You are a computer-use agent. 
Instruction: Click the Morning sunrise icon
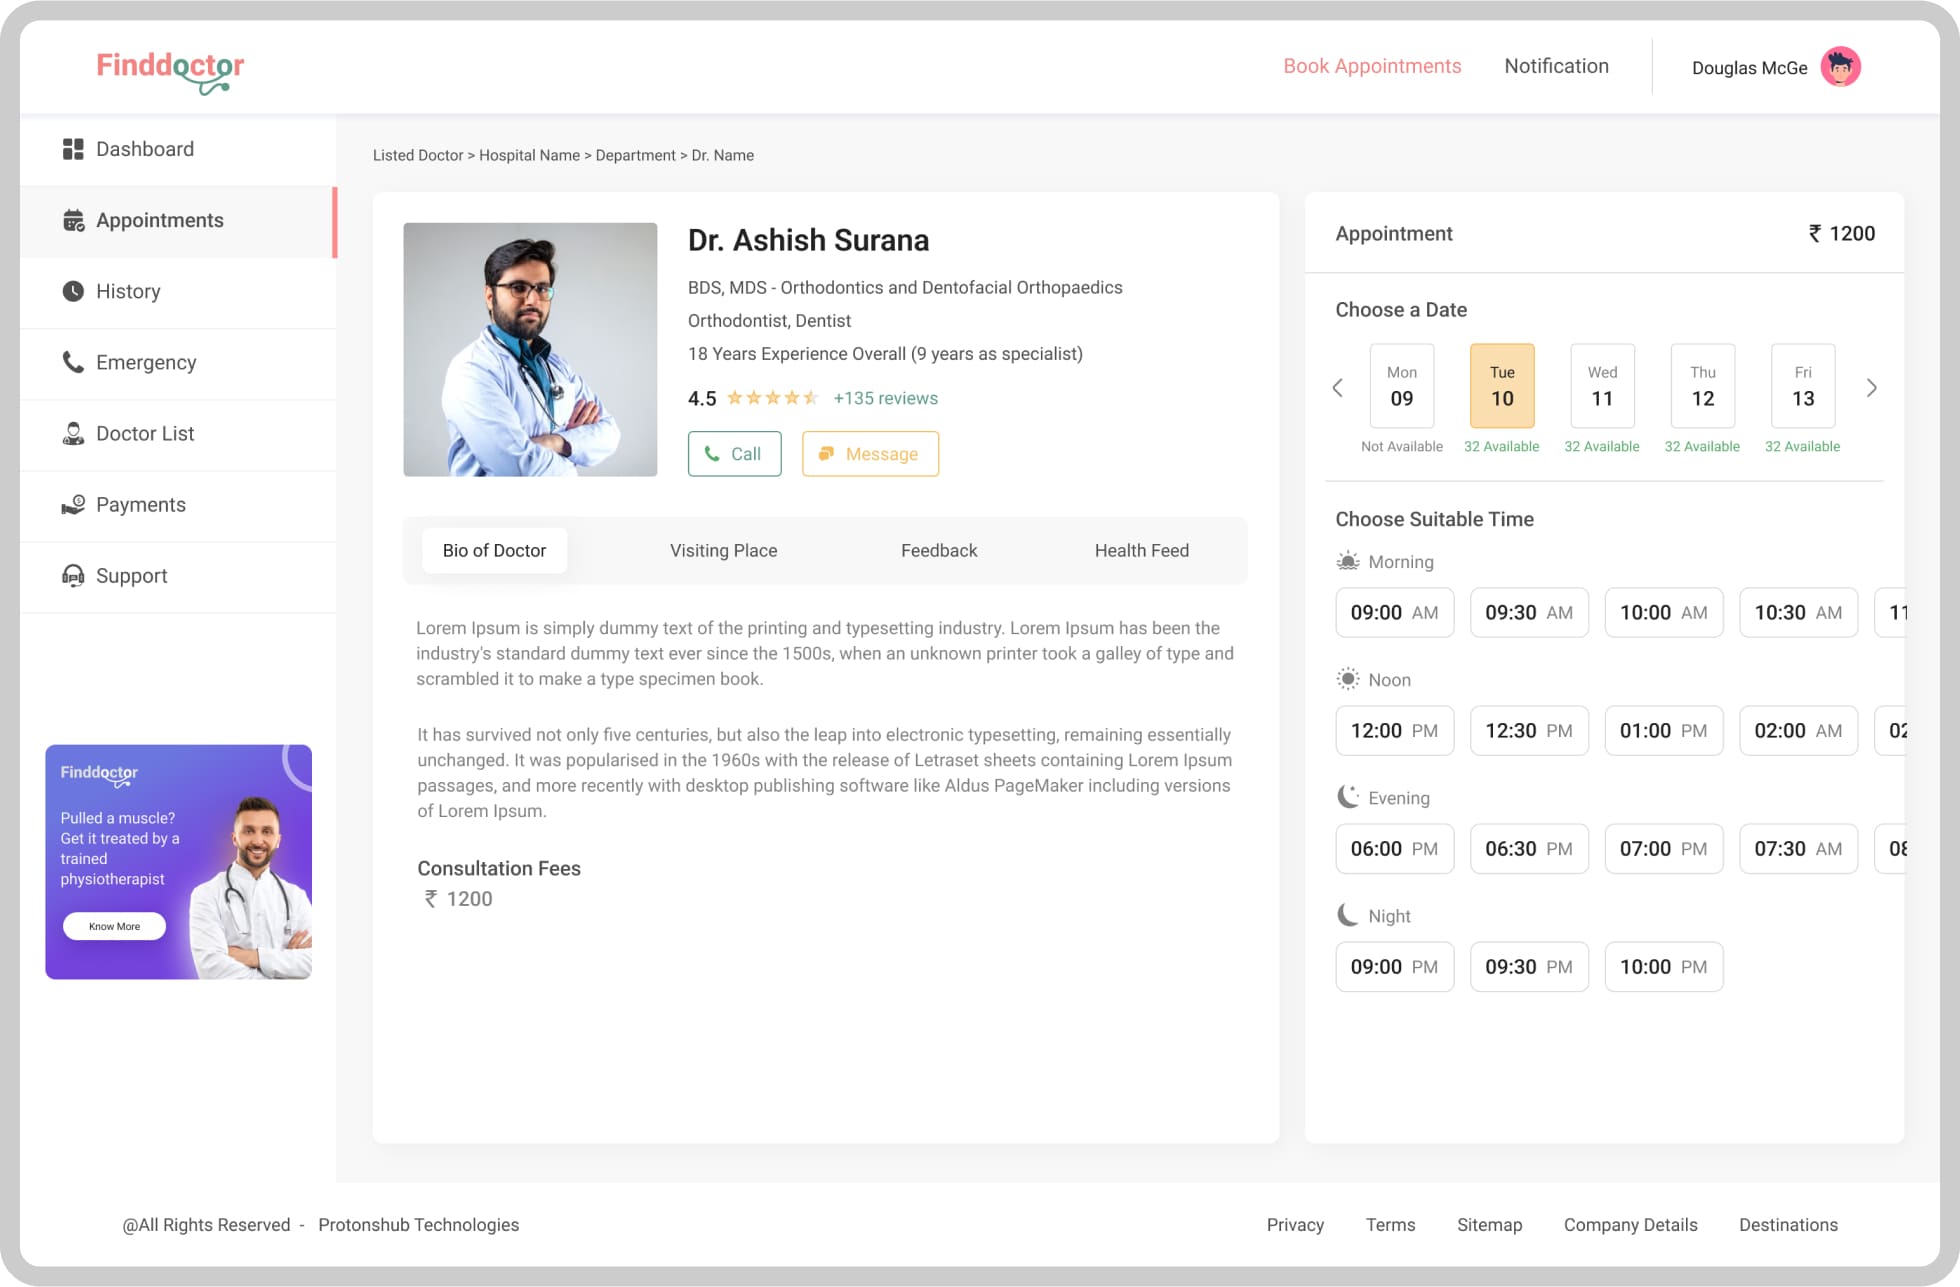pyautogui.click(x=1348, y=561)
